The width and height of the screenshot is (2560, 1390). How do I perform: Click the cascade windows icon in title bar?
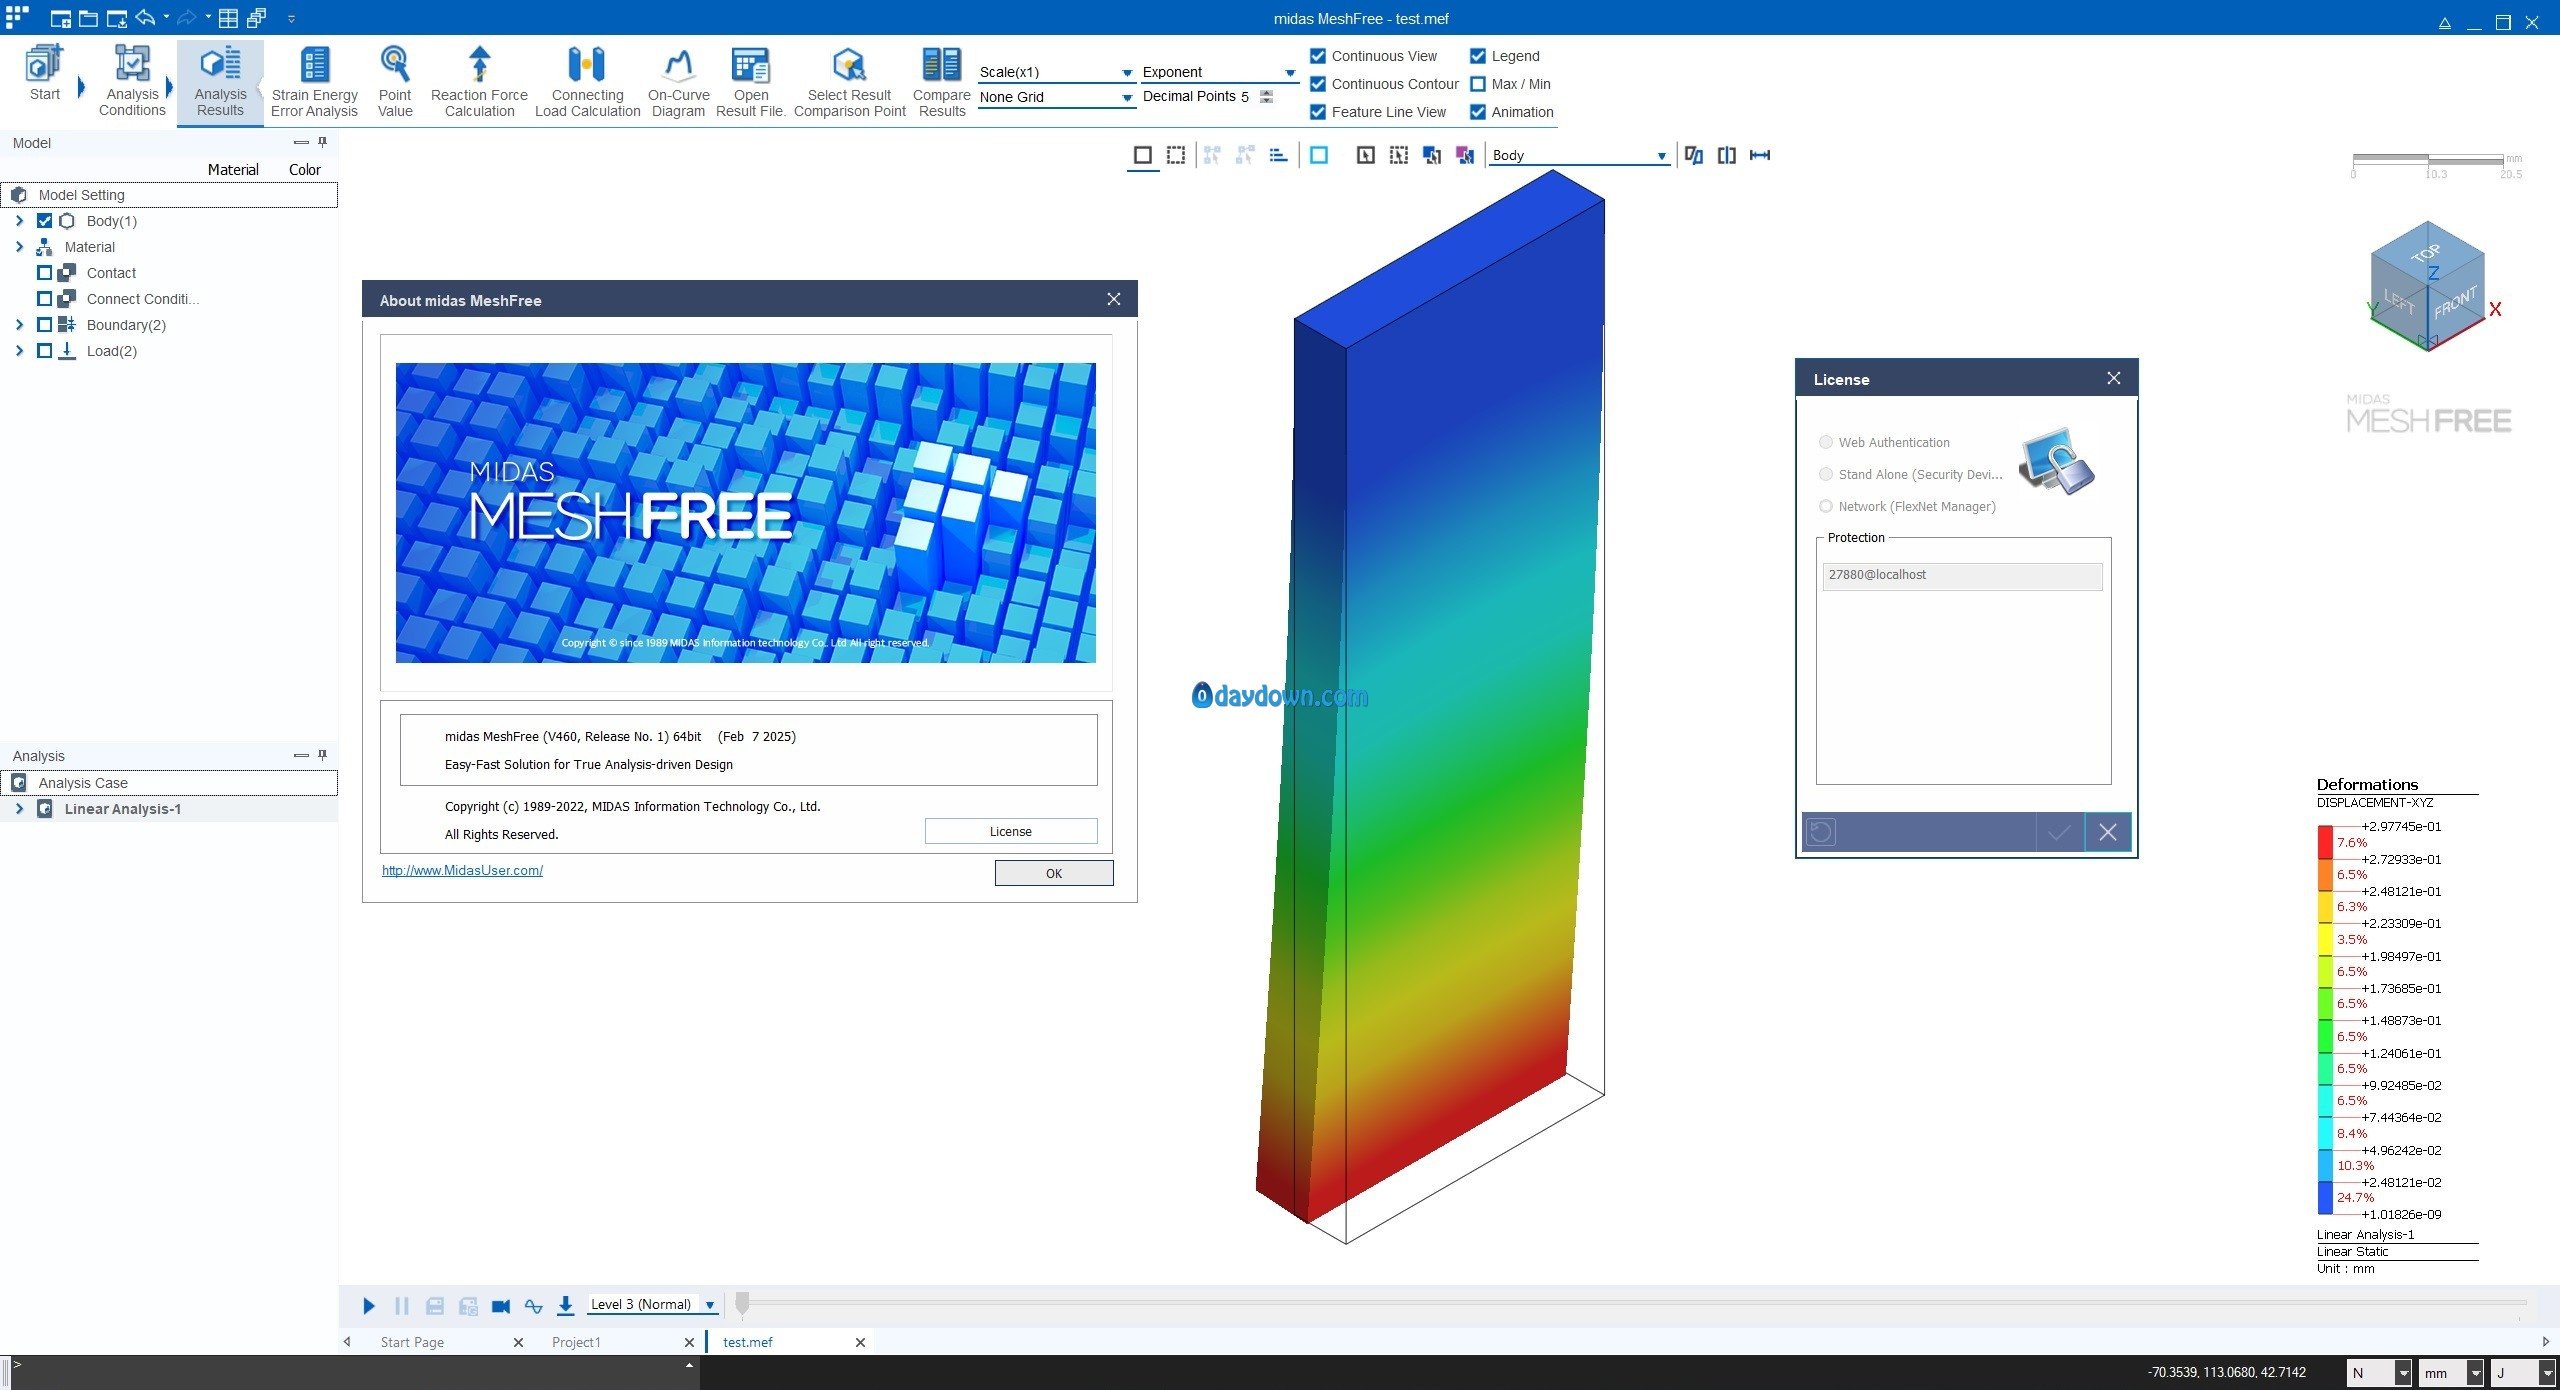257,18
